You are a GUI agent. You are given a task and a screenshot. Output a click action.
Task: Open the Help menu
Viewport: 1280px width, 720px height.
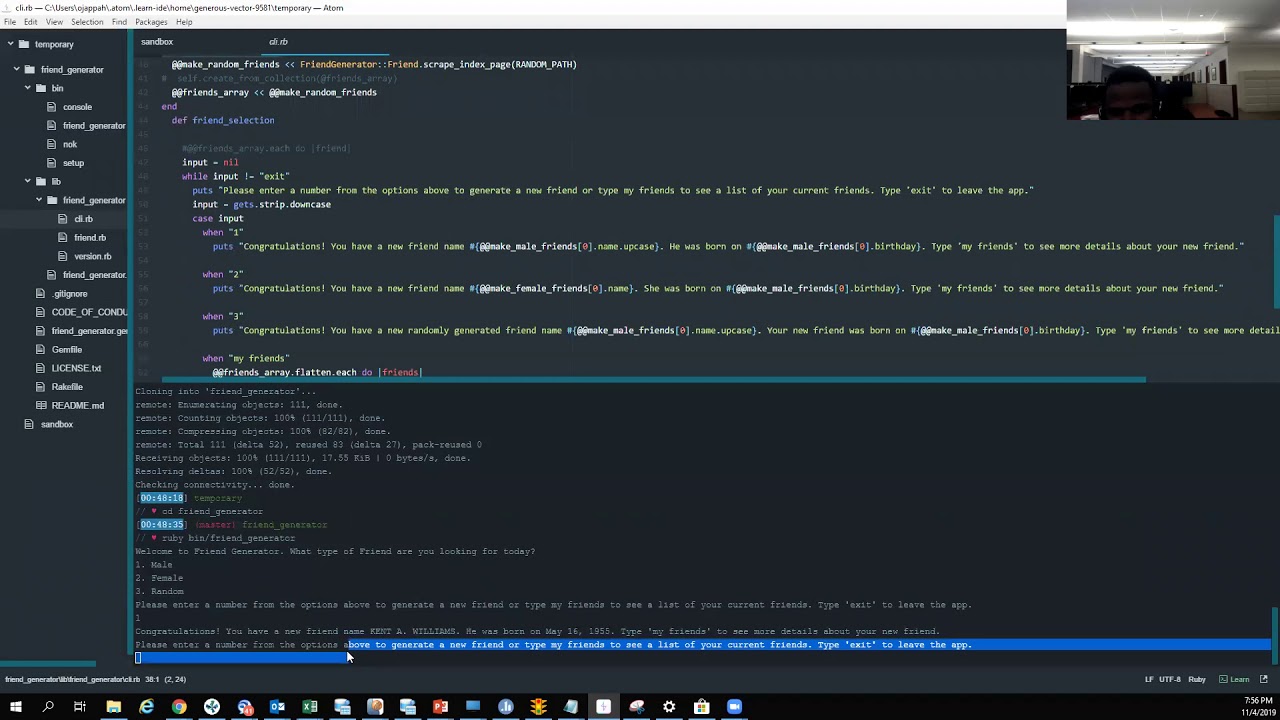[x=184, y=22]
